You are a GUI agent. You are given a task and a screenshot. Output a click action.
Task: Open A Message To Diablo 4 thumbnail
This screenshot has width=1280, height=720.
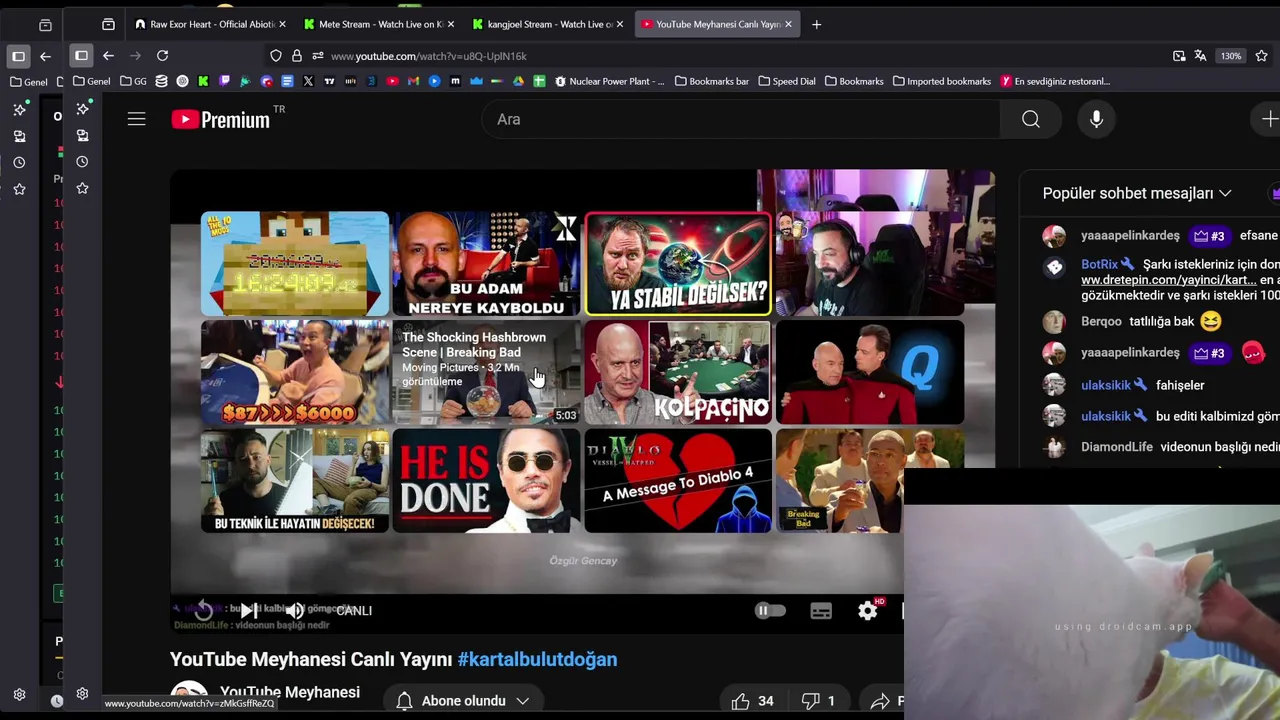[678, 481]
